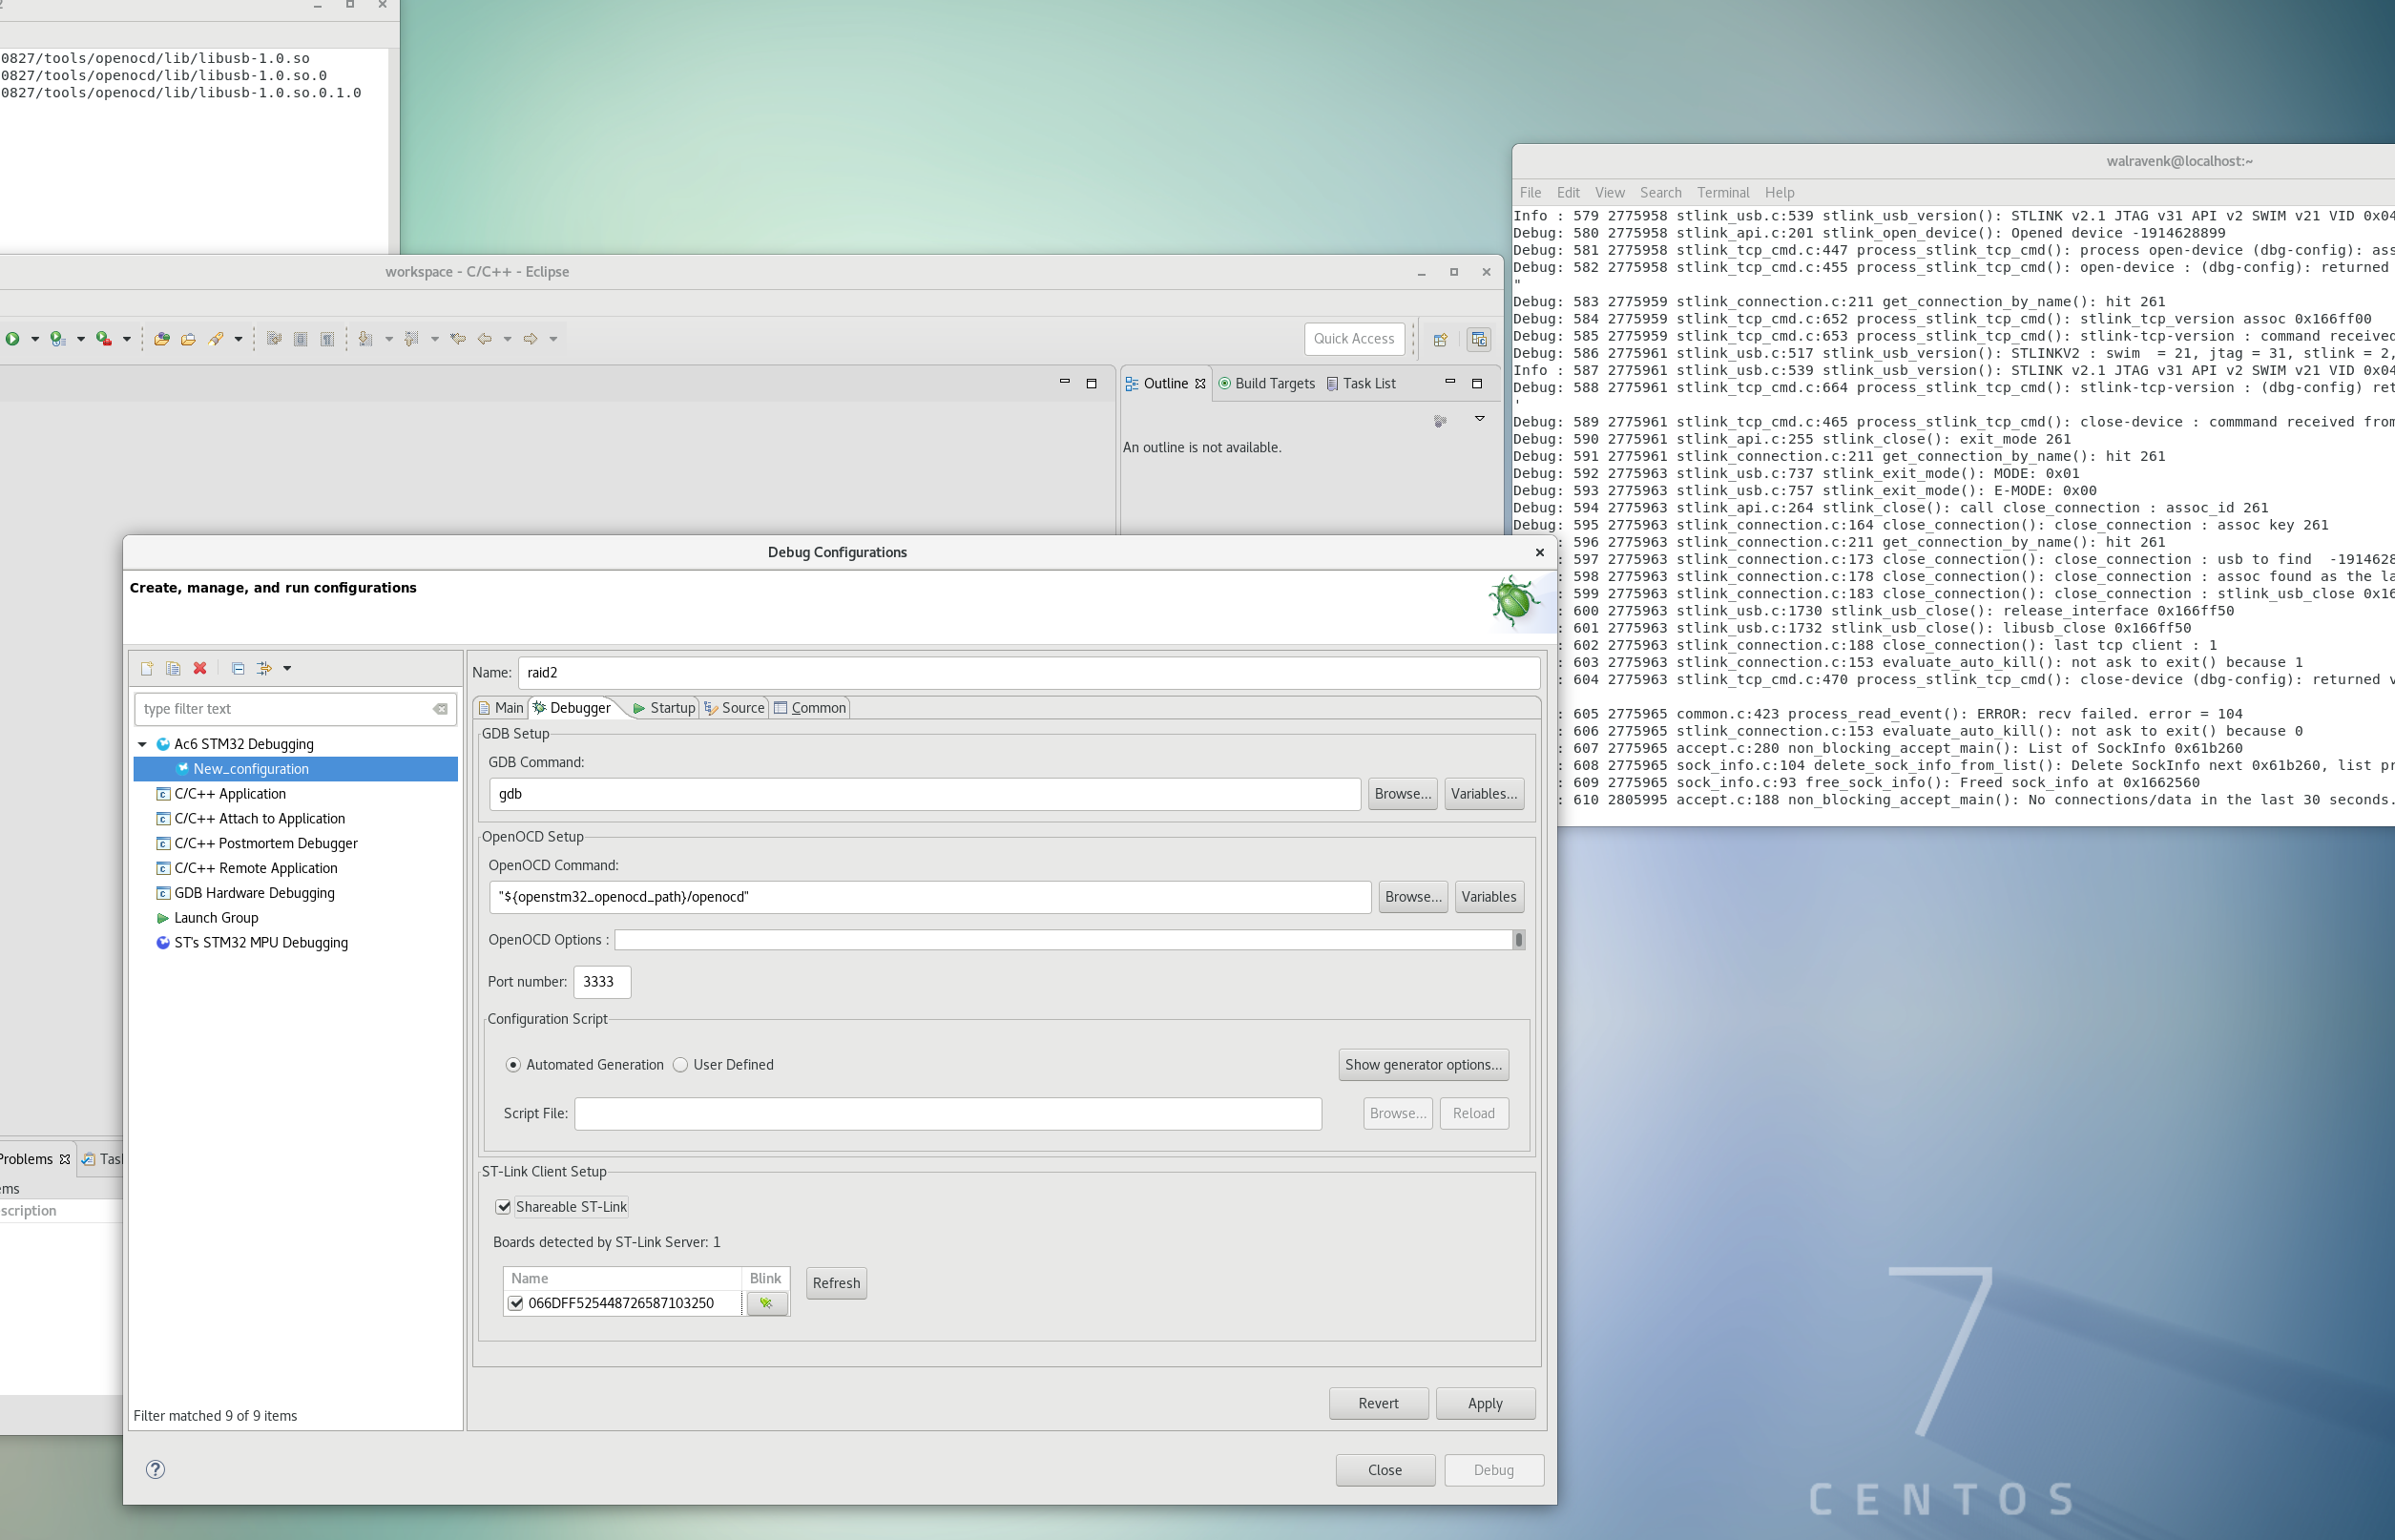Click the Apply button
Image resolution: width=2395 pixels, height=1540 pixels.
(1484, 1403)
